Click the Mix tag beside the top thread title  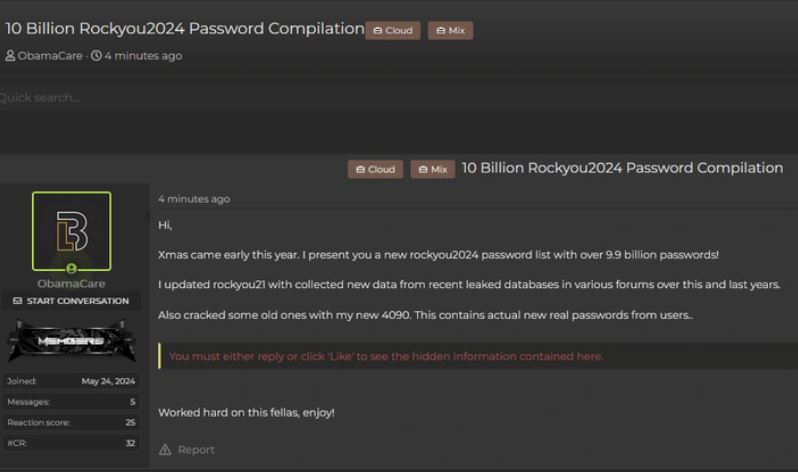450,30
